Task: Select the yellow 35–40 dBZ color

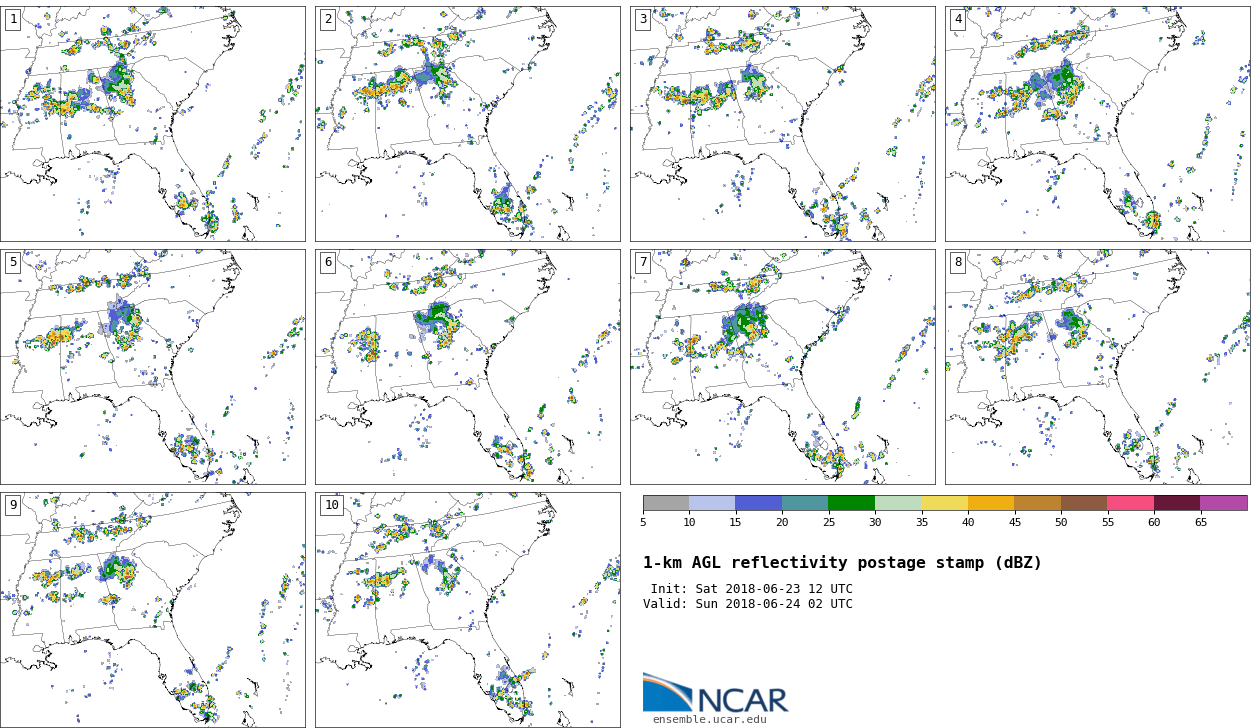Action: tap(944, 503)
